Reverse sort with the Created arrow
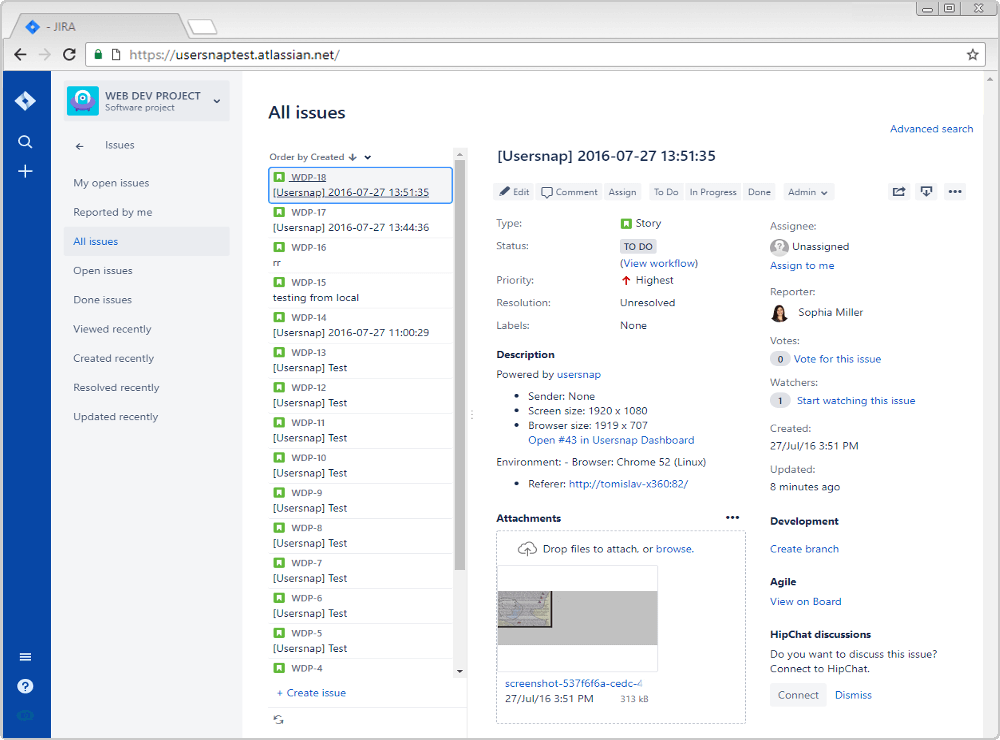1000x740 pixels. pyautogui.click(x=352, y=157)
